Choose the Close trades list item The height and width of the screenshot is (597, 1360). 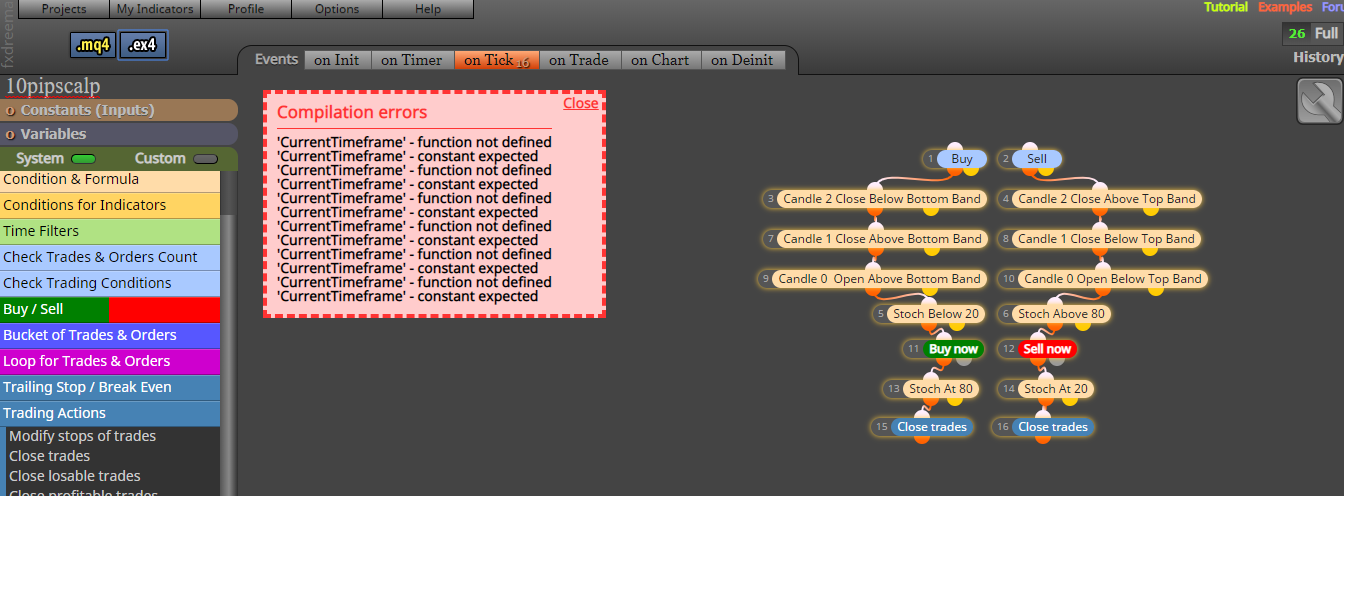pyautogui.click(x=49, y=456)
